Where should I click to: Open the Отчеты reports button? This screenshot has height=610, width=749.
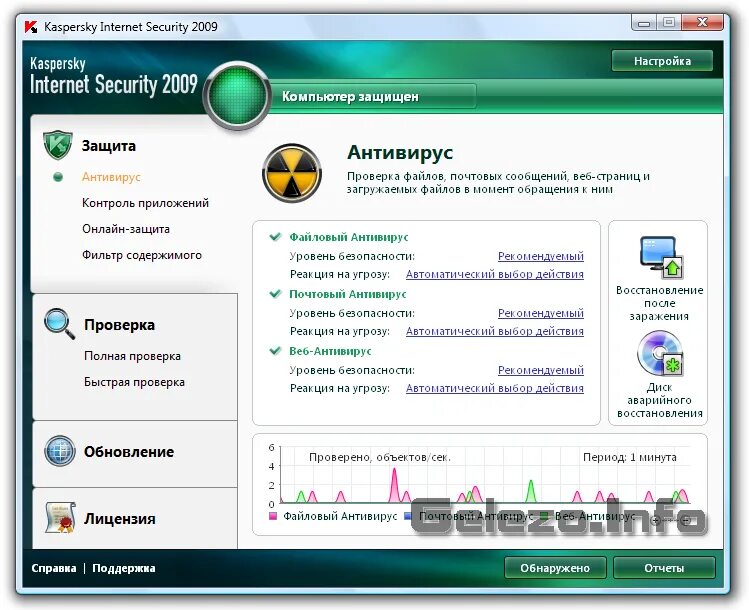(x=664, y=568)
